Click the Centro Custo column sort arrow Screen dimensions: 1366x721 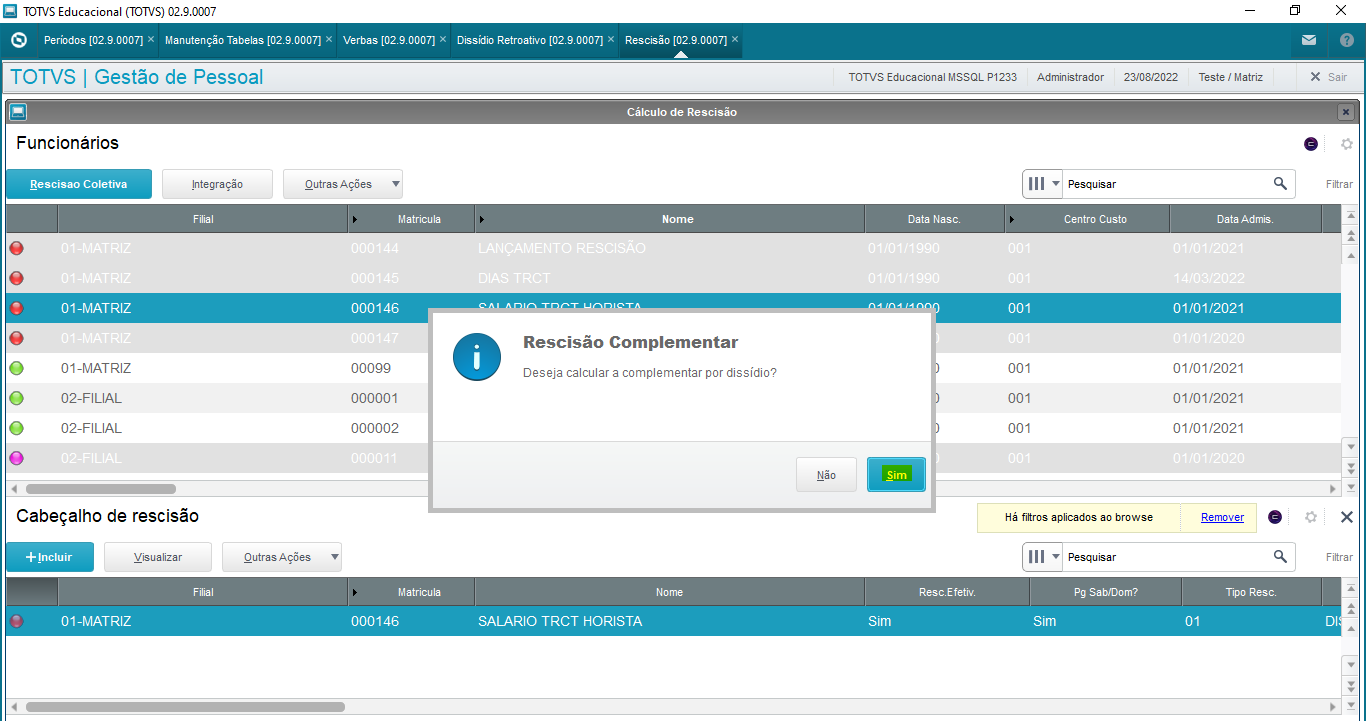click(1012, 219)
